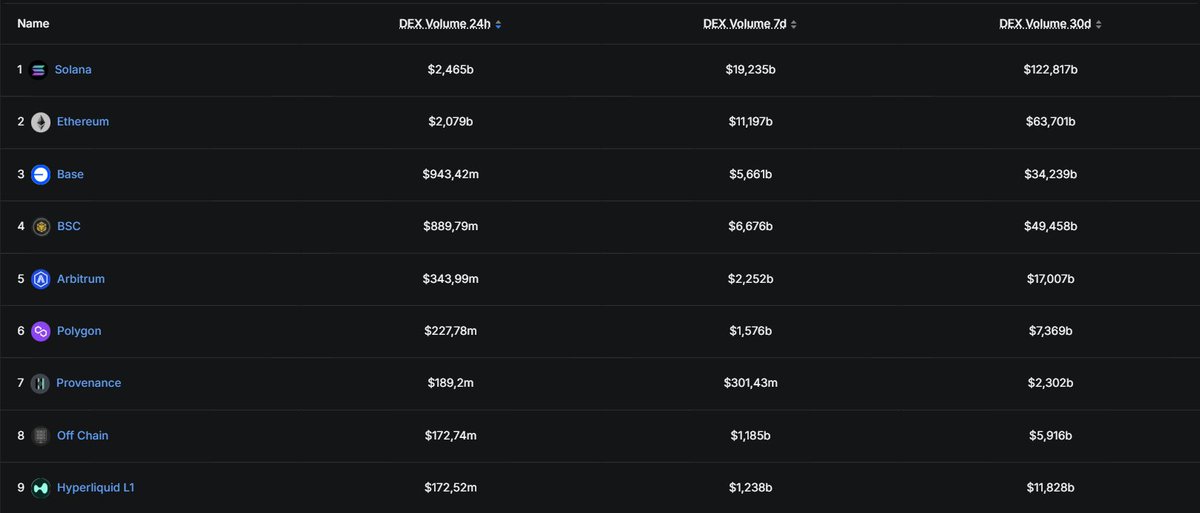Select Provenance 7d volume $301,43m
The height and width of the screenshot is (513, 1200).
point(750,383)
